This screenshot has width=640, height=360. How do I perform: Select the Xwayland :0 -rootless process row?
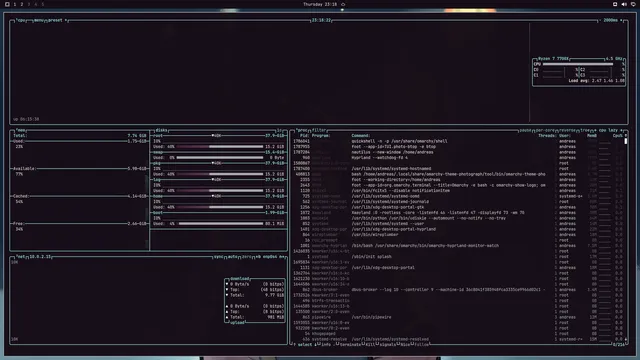pyautogui.click(x=457, y=213)
